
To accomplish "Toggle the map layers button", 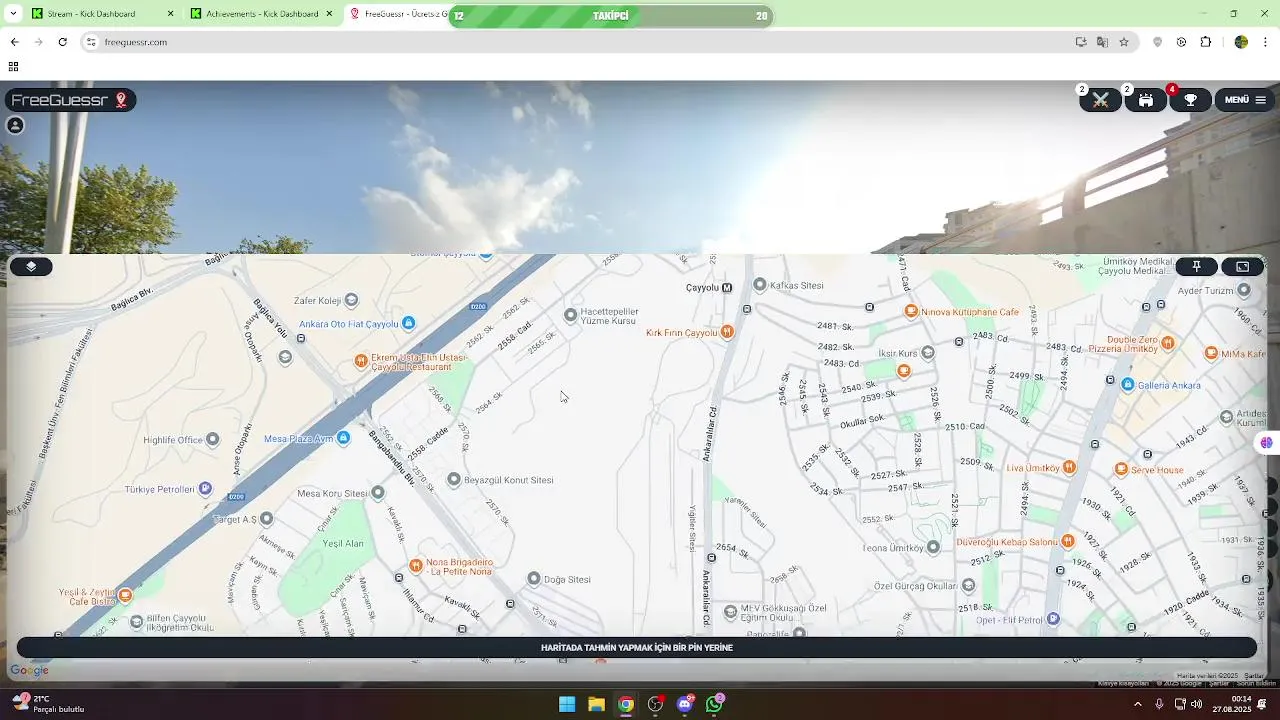I will tap(31, 266).
